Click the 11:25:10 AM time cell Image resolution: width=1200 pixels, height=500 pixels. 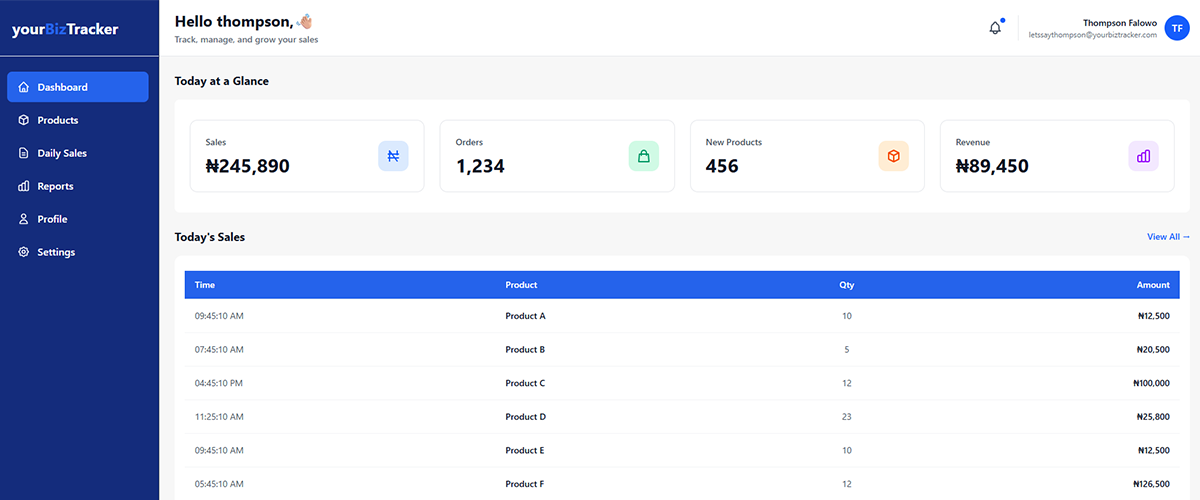pyautogui.click(x=219, y=417)
